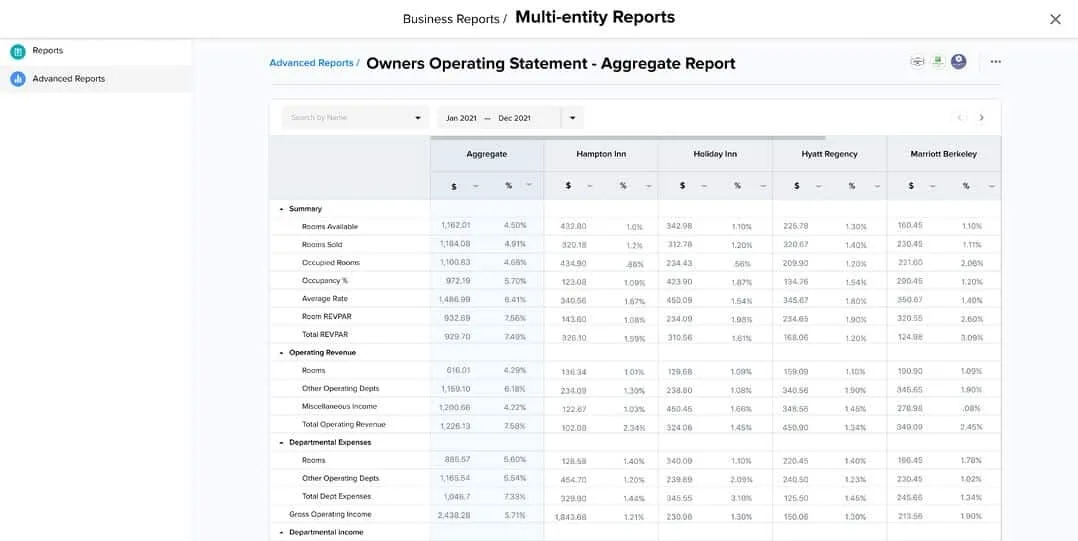Click Aggregate value 1,226.13
1078x541 pixels.
coord(454,426)
